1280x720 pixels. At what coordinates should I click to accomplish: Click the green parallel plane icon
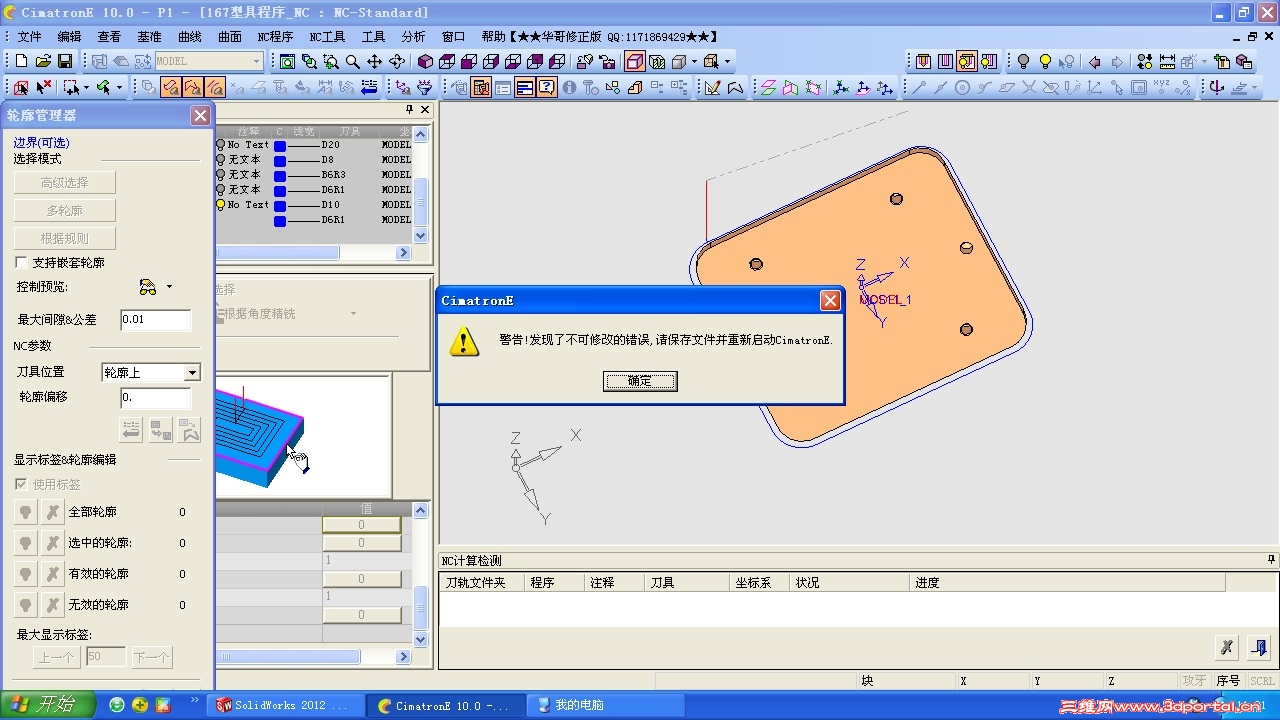[769, 88]
